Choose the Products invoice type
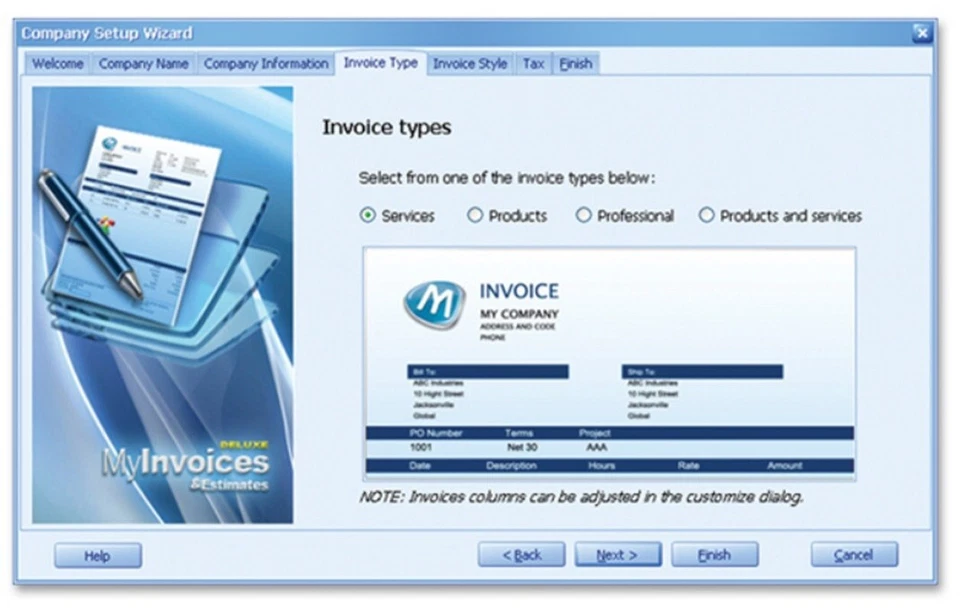This screenshot has height=614, width=960. 474,215
